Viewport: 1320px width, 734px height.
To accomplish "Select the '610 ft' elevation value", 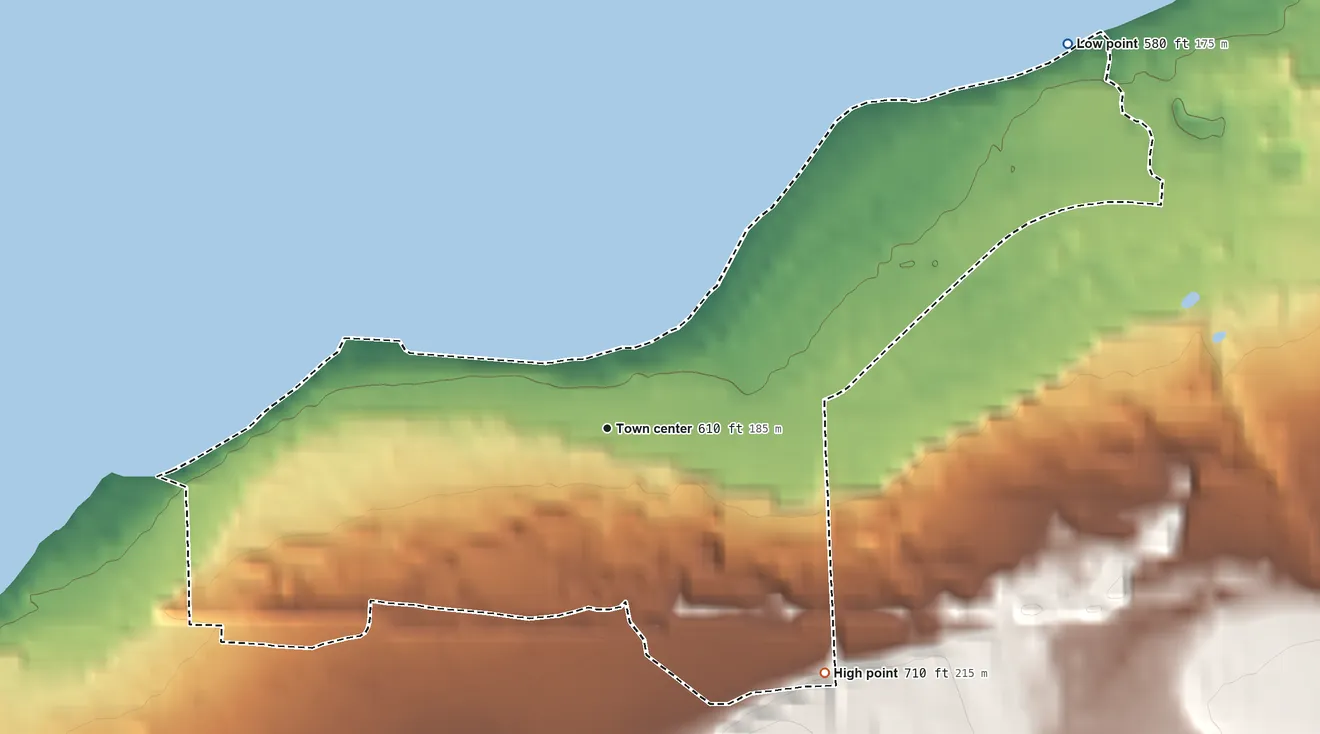I will [720, 429].
